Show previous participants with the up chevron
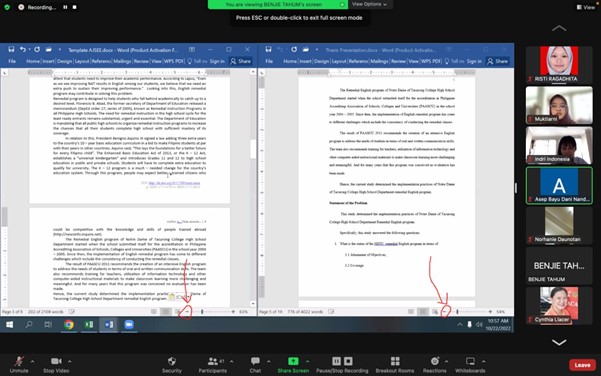 point(559,28)
